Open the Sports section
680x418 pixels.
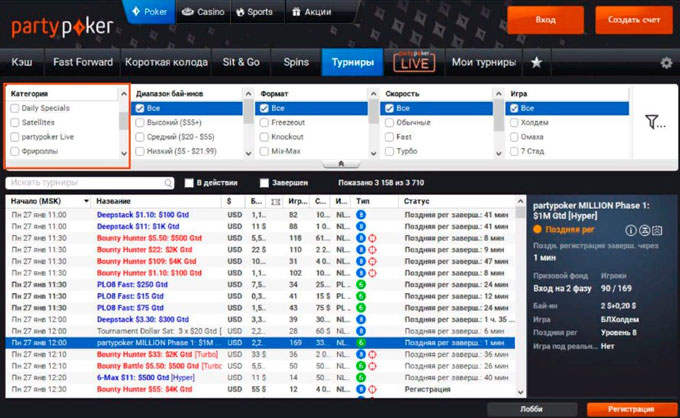coord(253,14)
